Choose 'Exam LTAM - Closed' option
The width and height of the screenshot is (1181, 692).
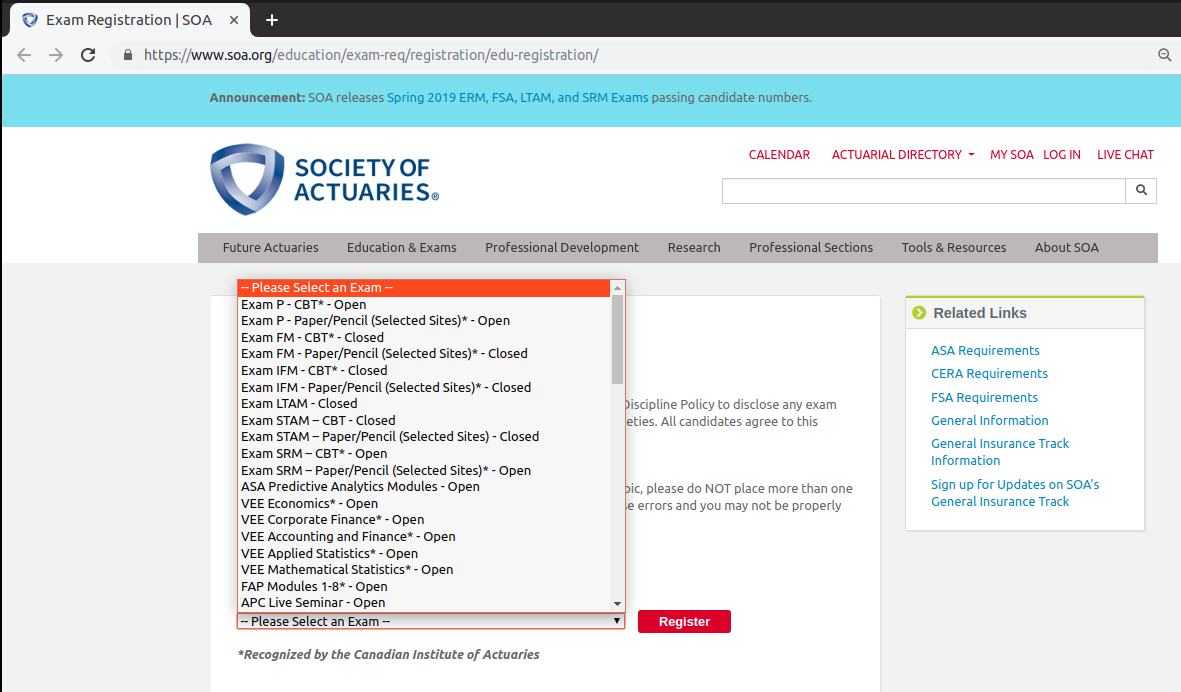coord(424,404)
